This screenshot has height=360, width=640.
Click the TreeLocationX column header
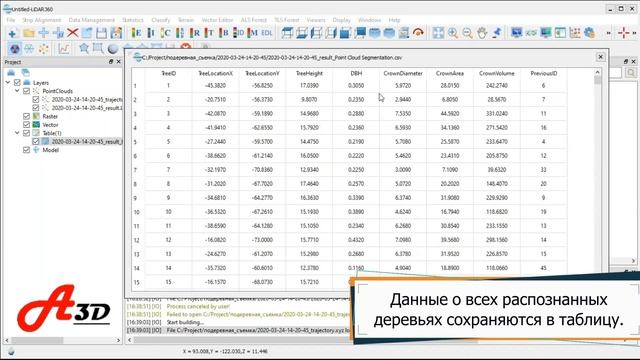(x=215, y=73)
